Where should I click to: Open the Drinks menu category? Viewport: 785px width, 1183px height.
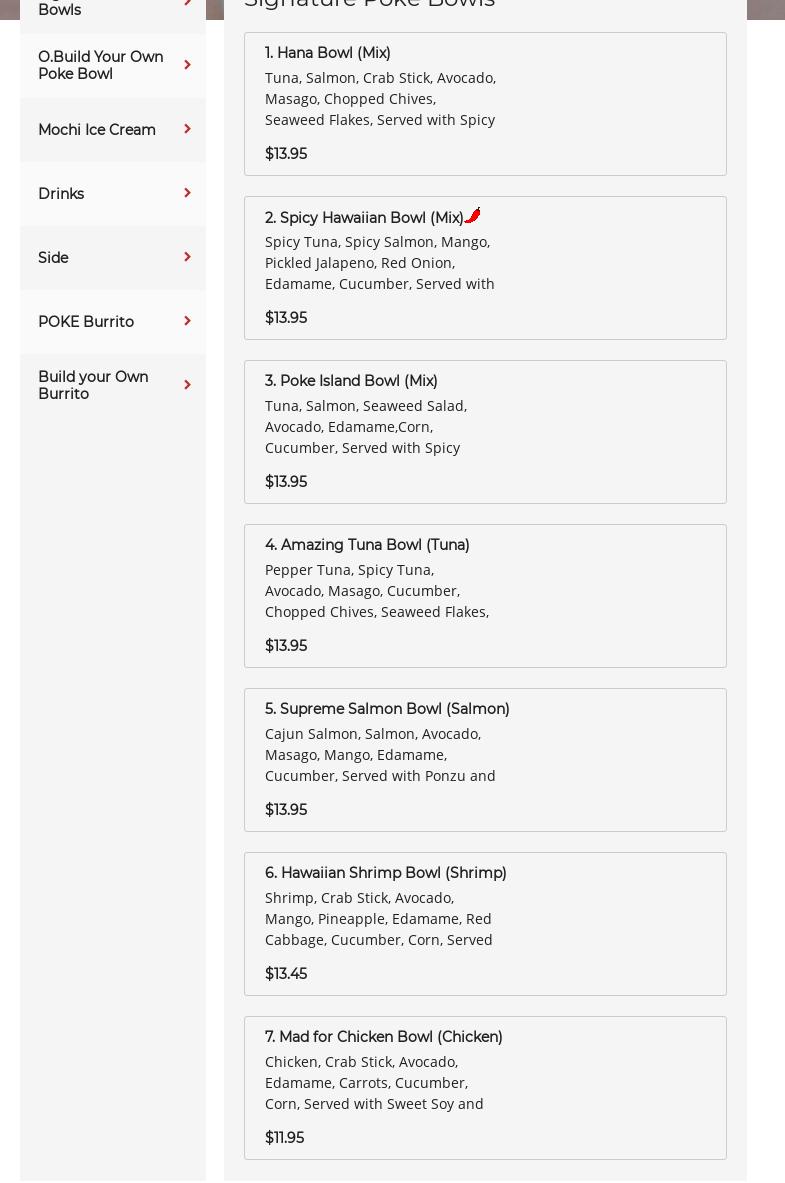(x=61, y=194)
